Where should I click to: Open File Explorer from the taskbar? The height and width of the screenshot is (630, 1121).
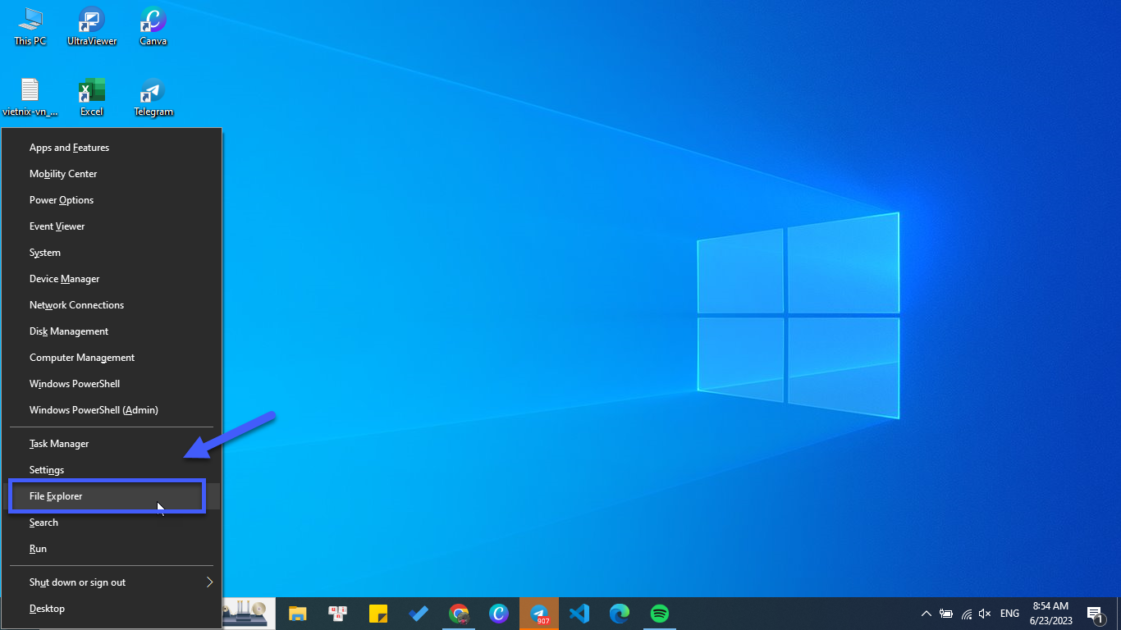coord(296,613)
